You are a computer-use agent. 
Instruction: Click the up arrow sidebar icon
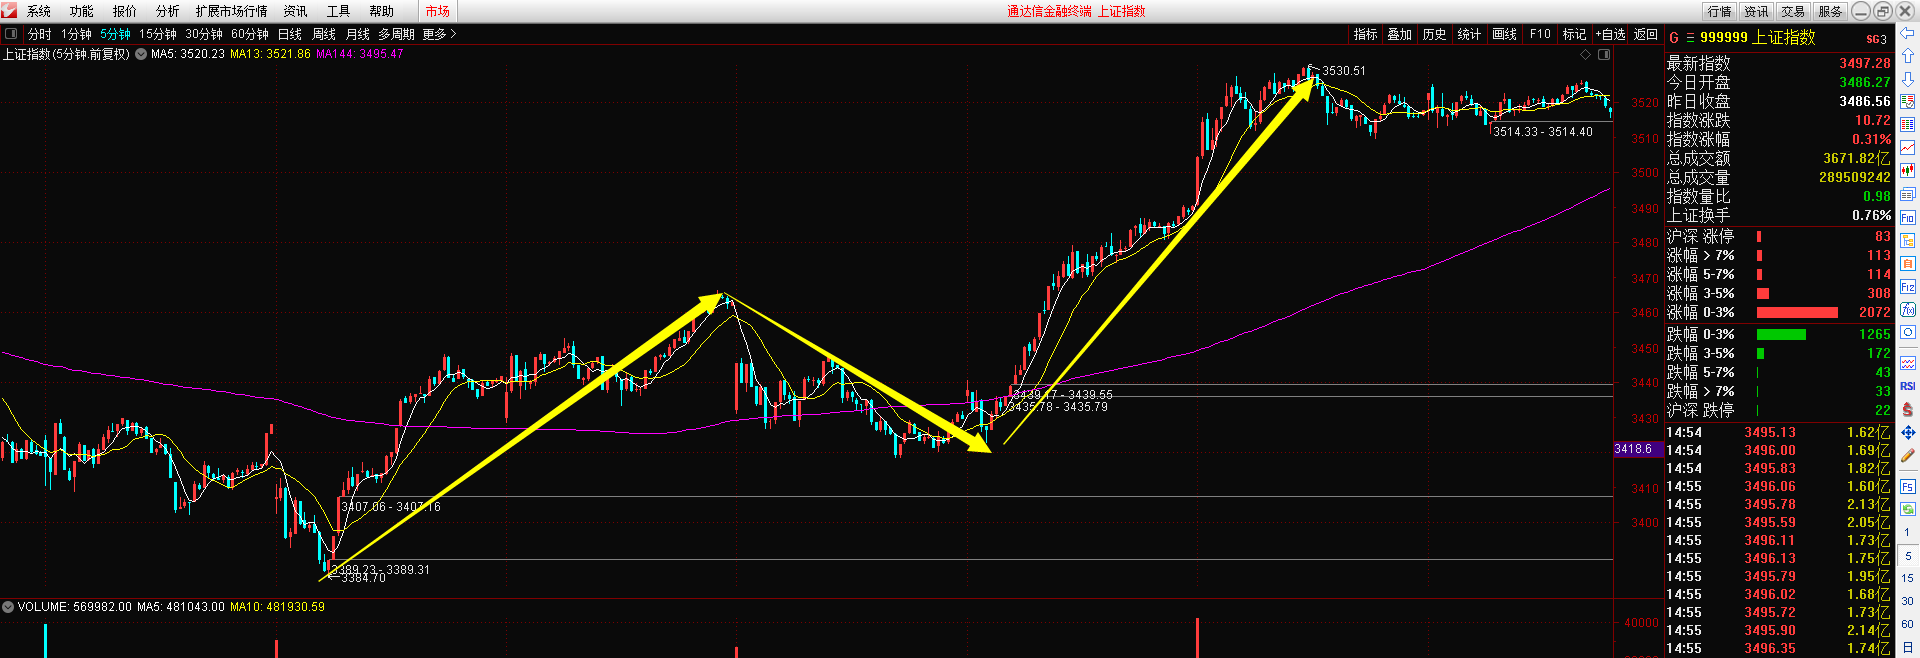pos(1907,56)
